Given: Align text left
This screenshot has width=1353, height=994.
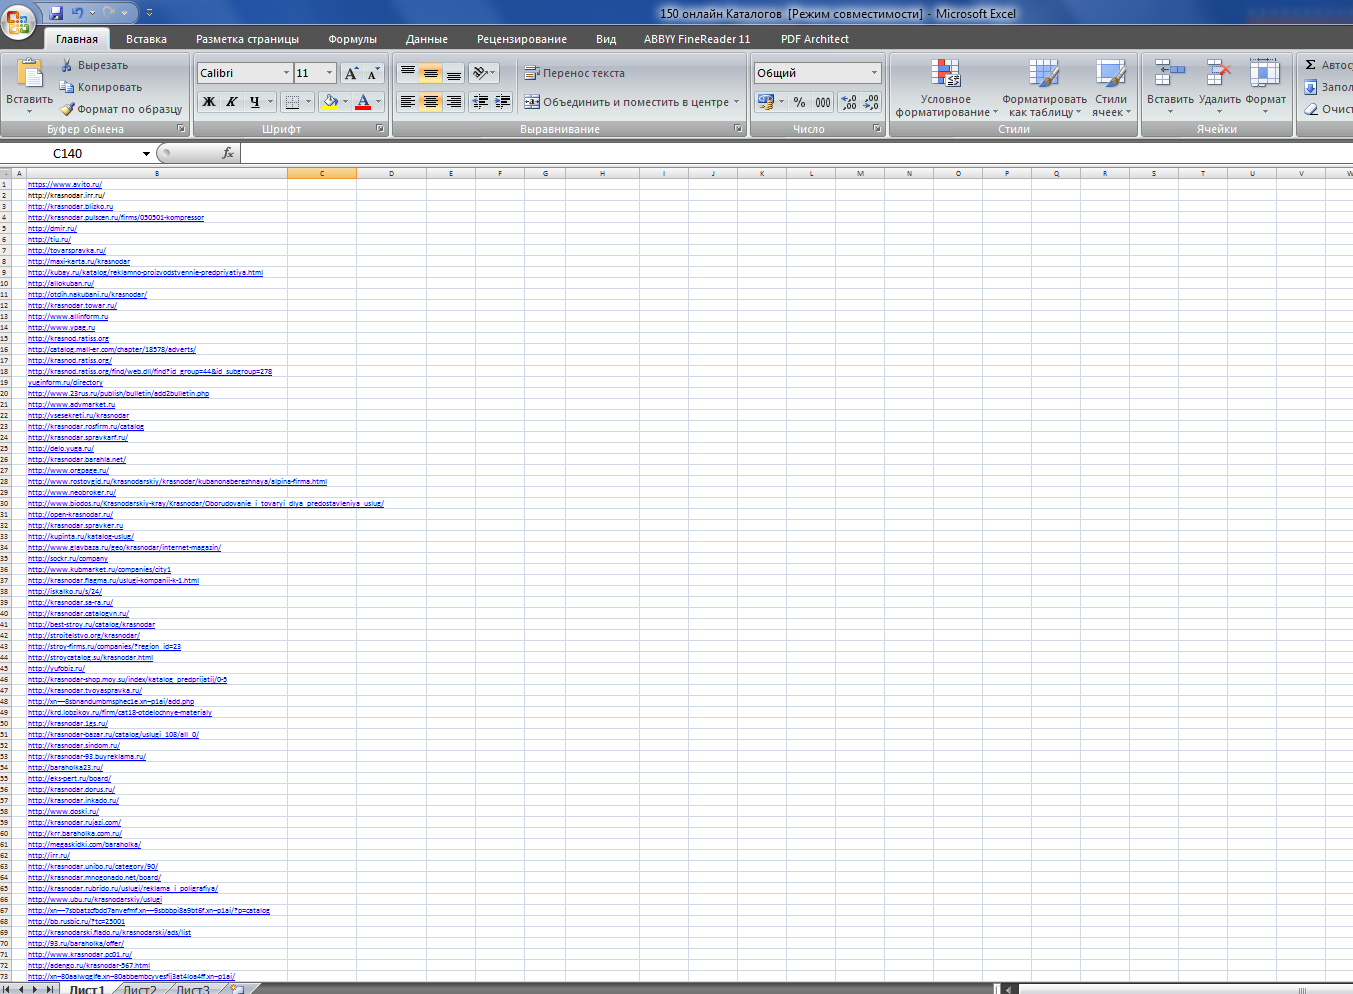Looking at the screenshot, I should [x=408, y=102].
